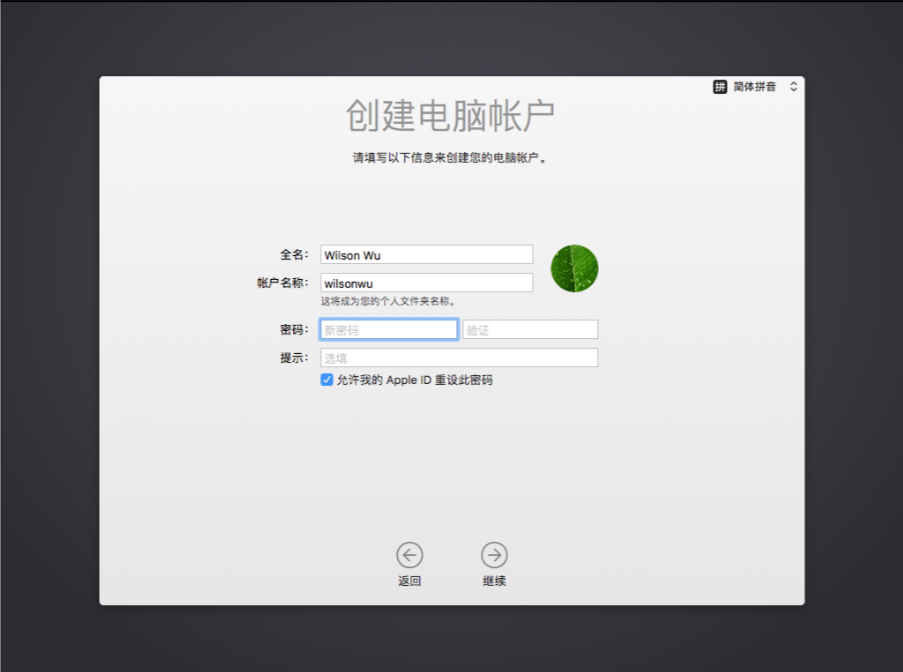
Task: Focus the 验证 verify password field
Action: pos(530,329)
